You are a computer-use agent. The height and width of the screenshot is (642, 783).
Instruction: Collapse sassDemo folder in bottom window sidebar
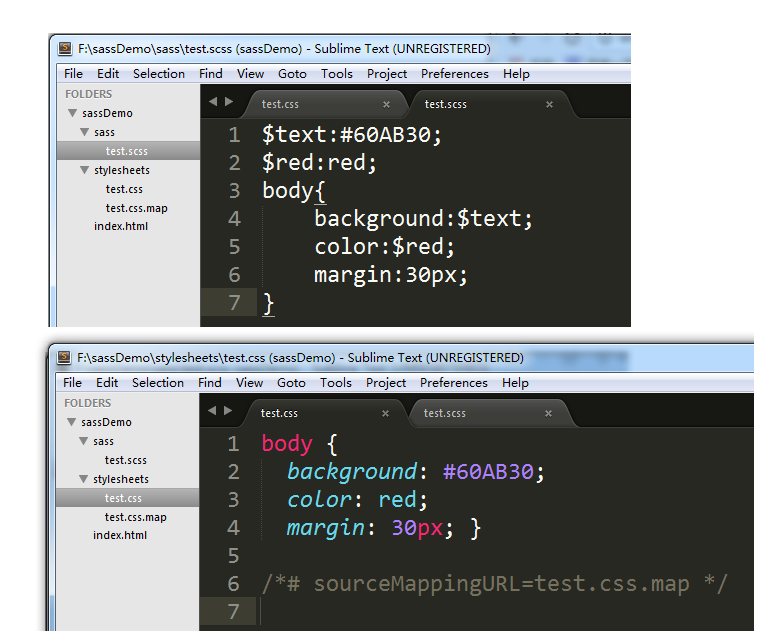71,422
